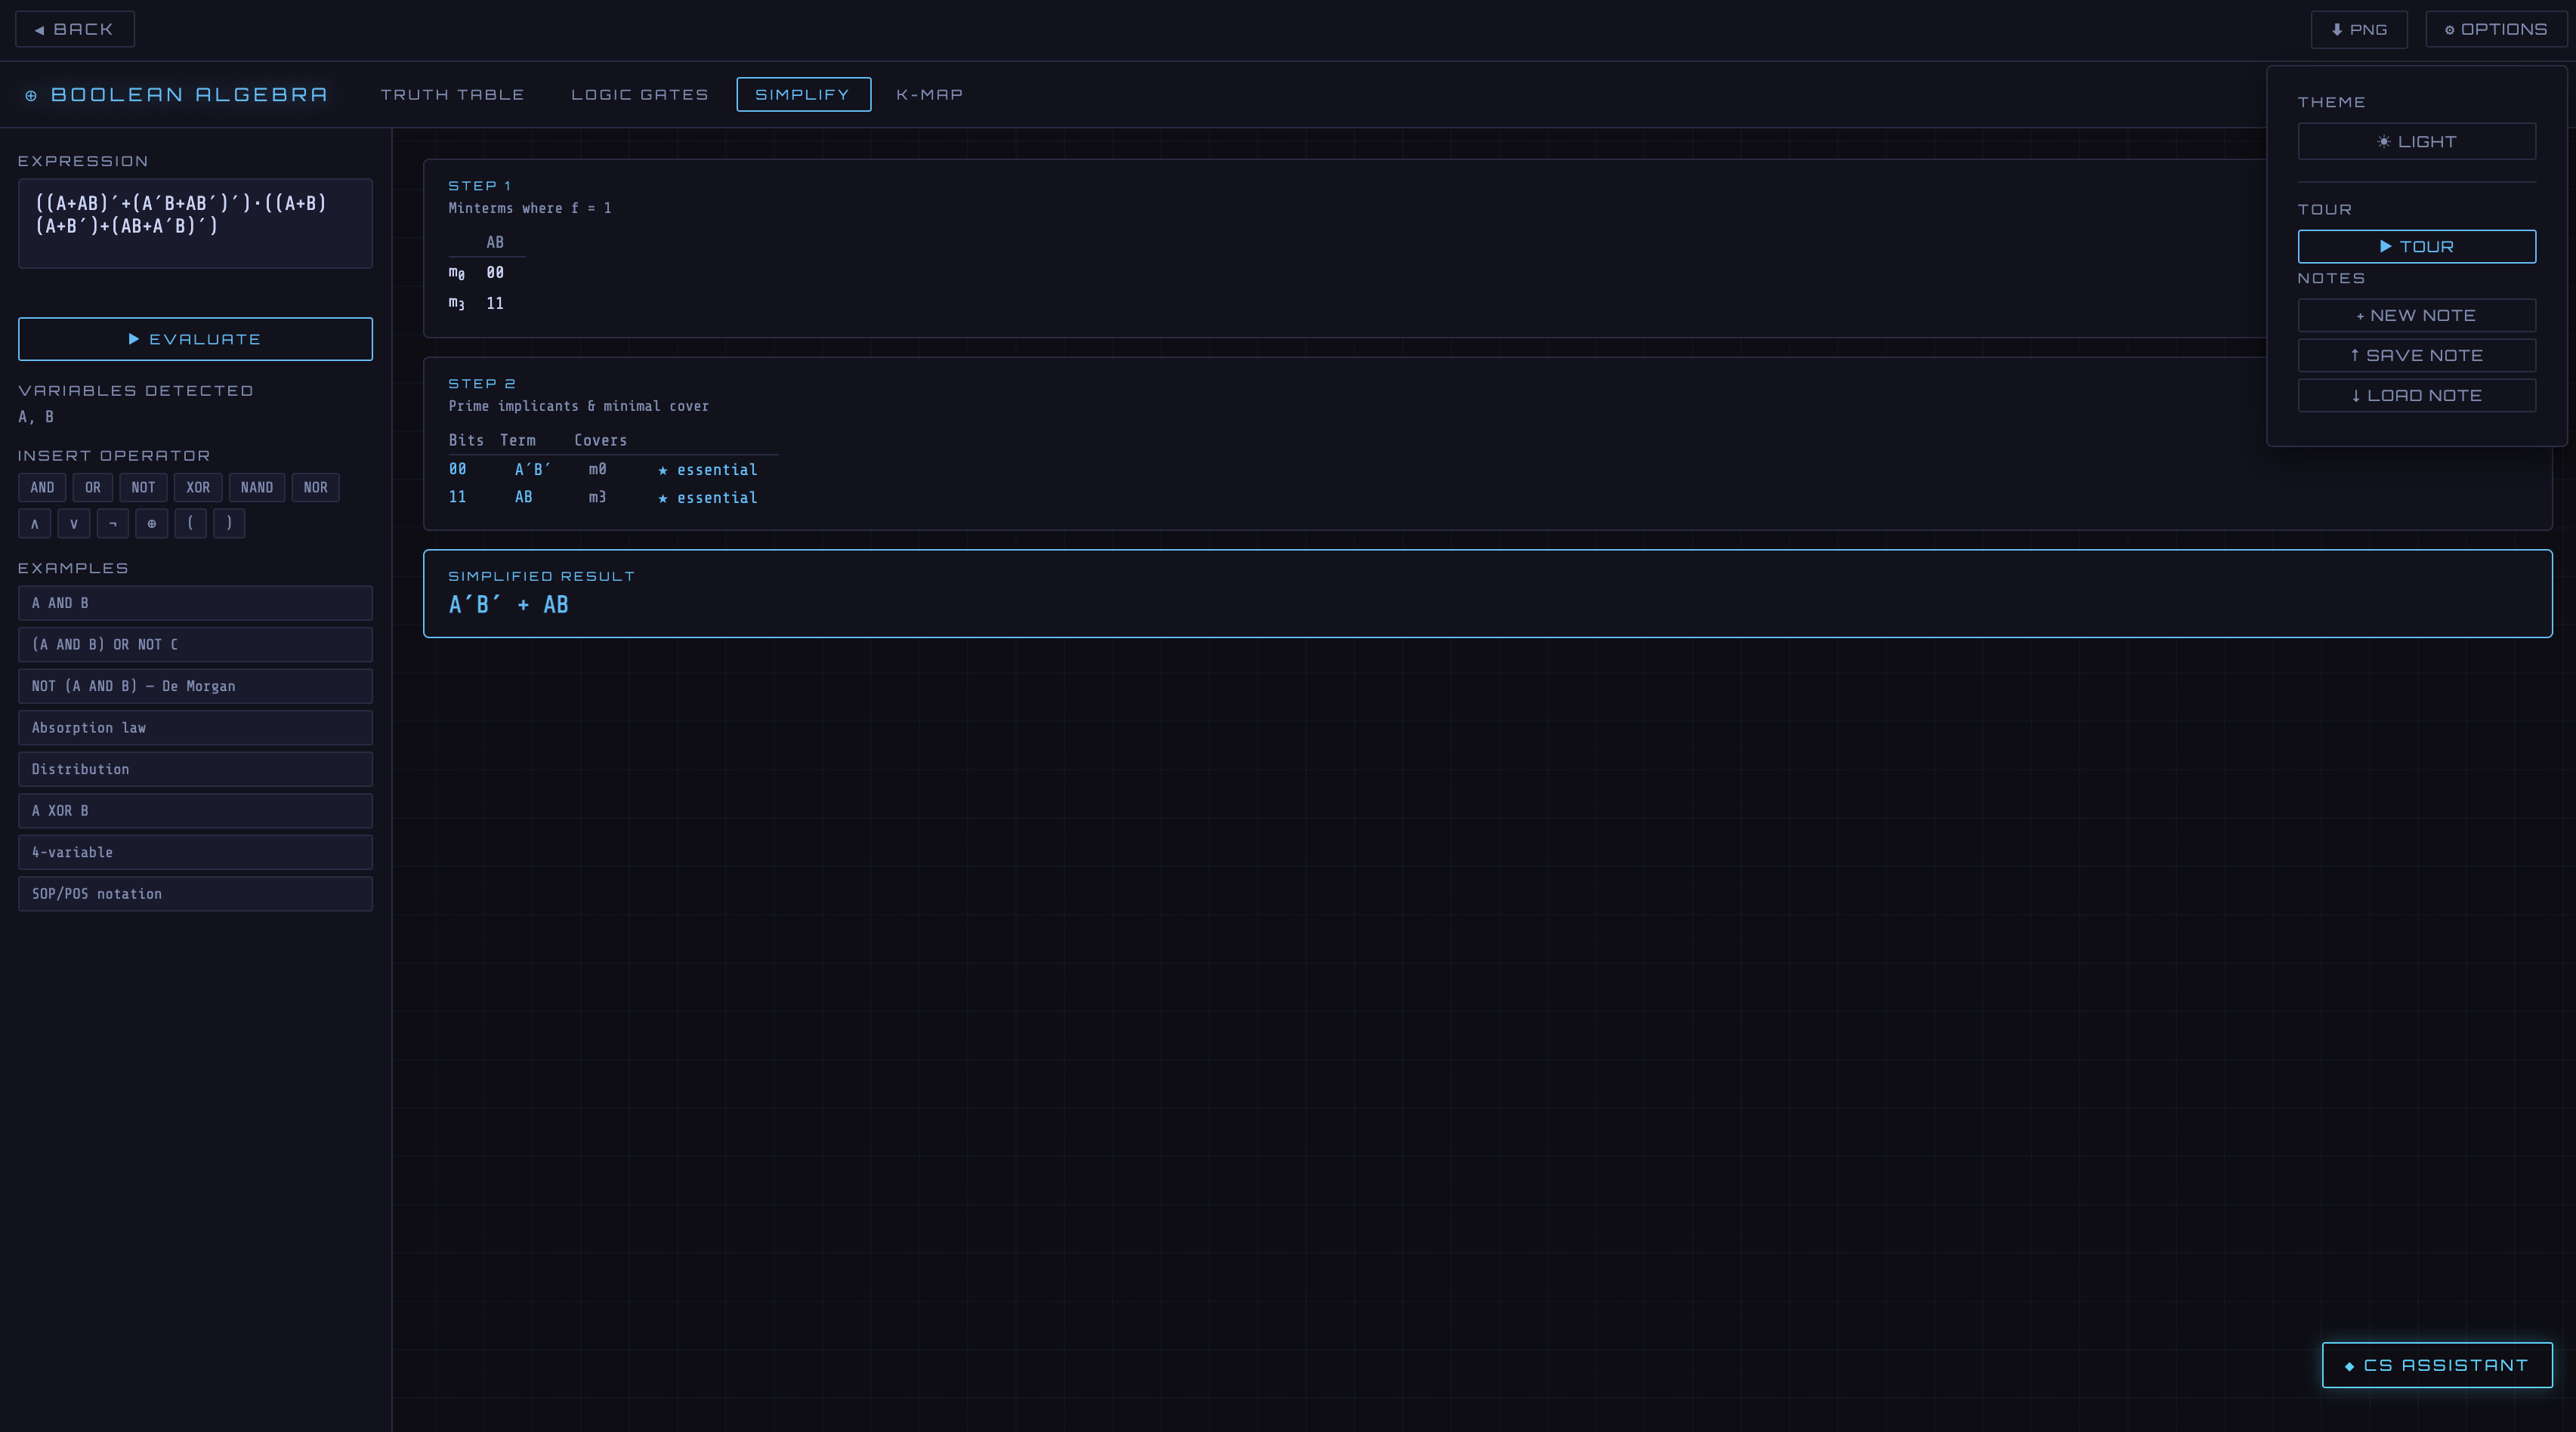
Task: Insert the ∧ conjunction symbol
Action: pos(34,523)
